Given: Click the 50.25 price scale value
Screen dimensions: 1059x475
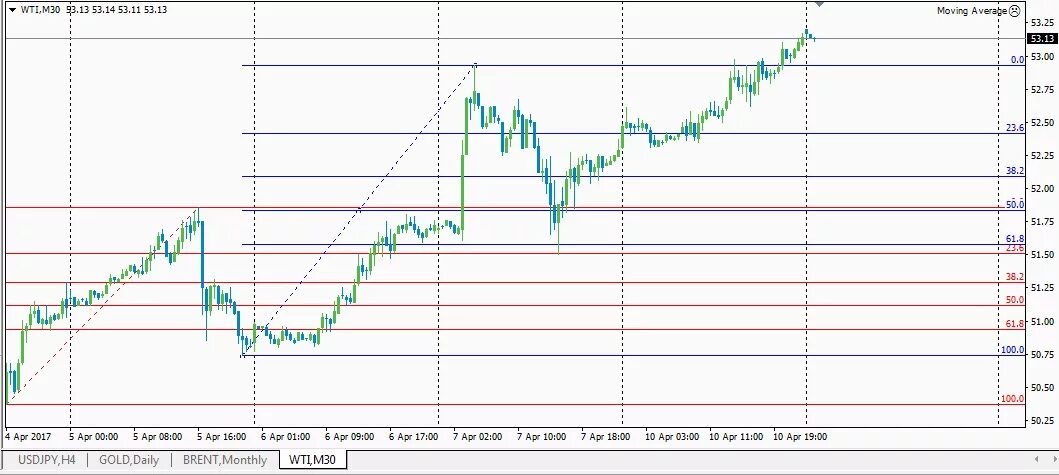Looking at the screenshot, I should click(1042, 421).
